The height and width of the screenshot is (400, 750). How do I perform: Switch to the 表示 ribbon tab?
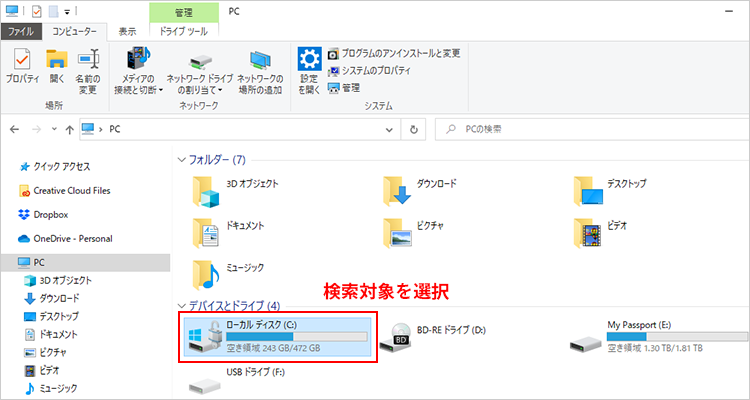point(127,31)
